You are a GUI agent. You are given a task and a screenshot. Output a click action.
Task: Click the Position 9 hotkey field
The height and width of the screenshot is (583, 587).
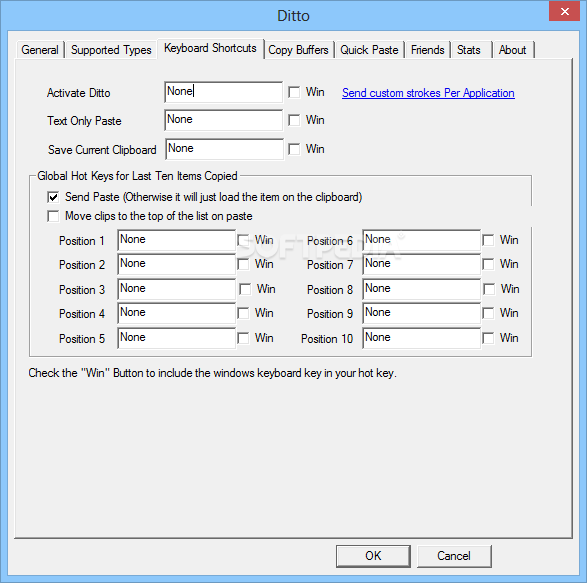coord(422,313)
